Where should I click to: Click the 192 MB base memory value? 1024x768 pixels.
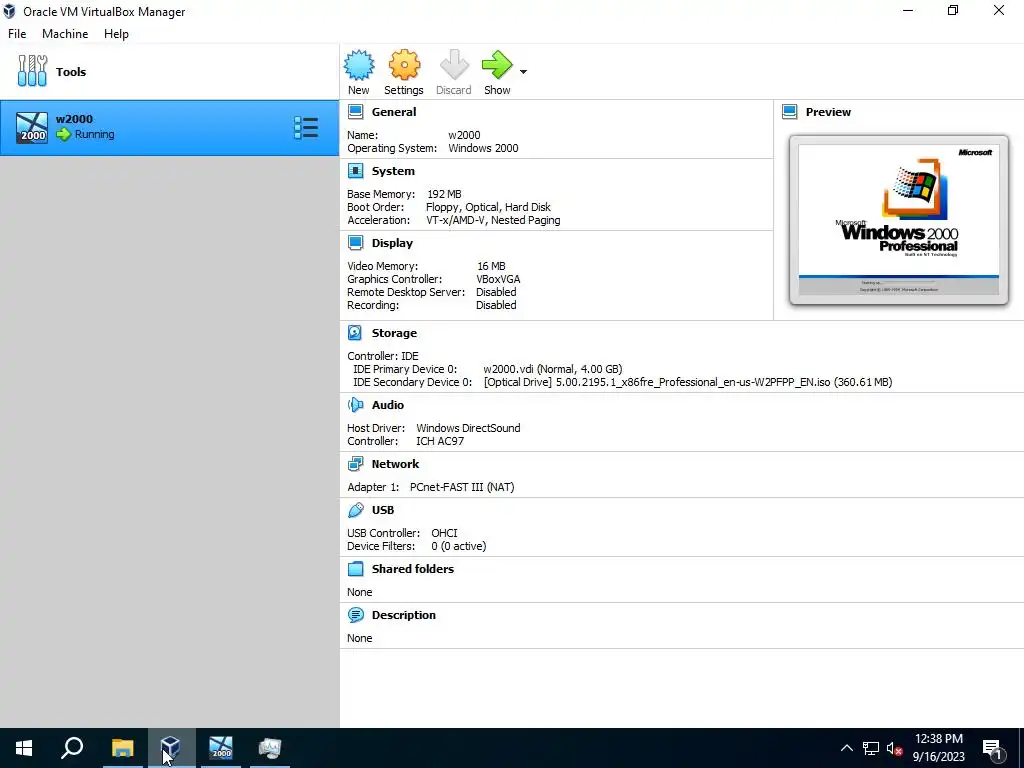click(444, 194)
